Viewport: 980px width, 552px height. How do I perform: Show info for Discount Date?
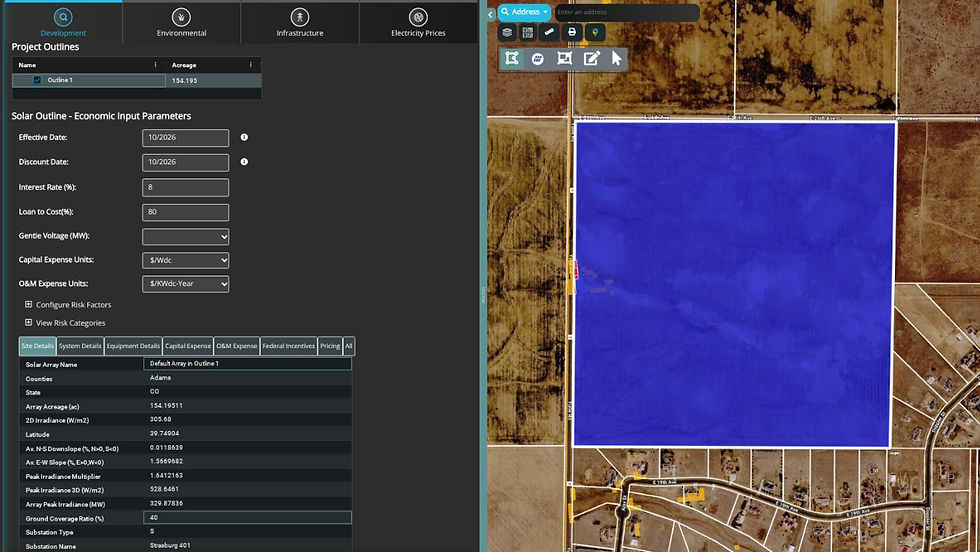[244, 162]
